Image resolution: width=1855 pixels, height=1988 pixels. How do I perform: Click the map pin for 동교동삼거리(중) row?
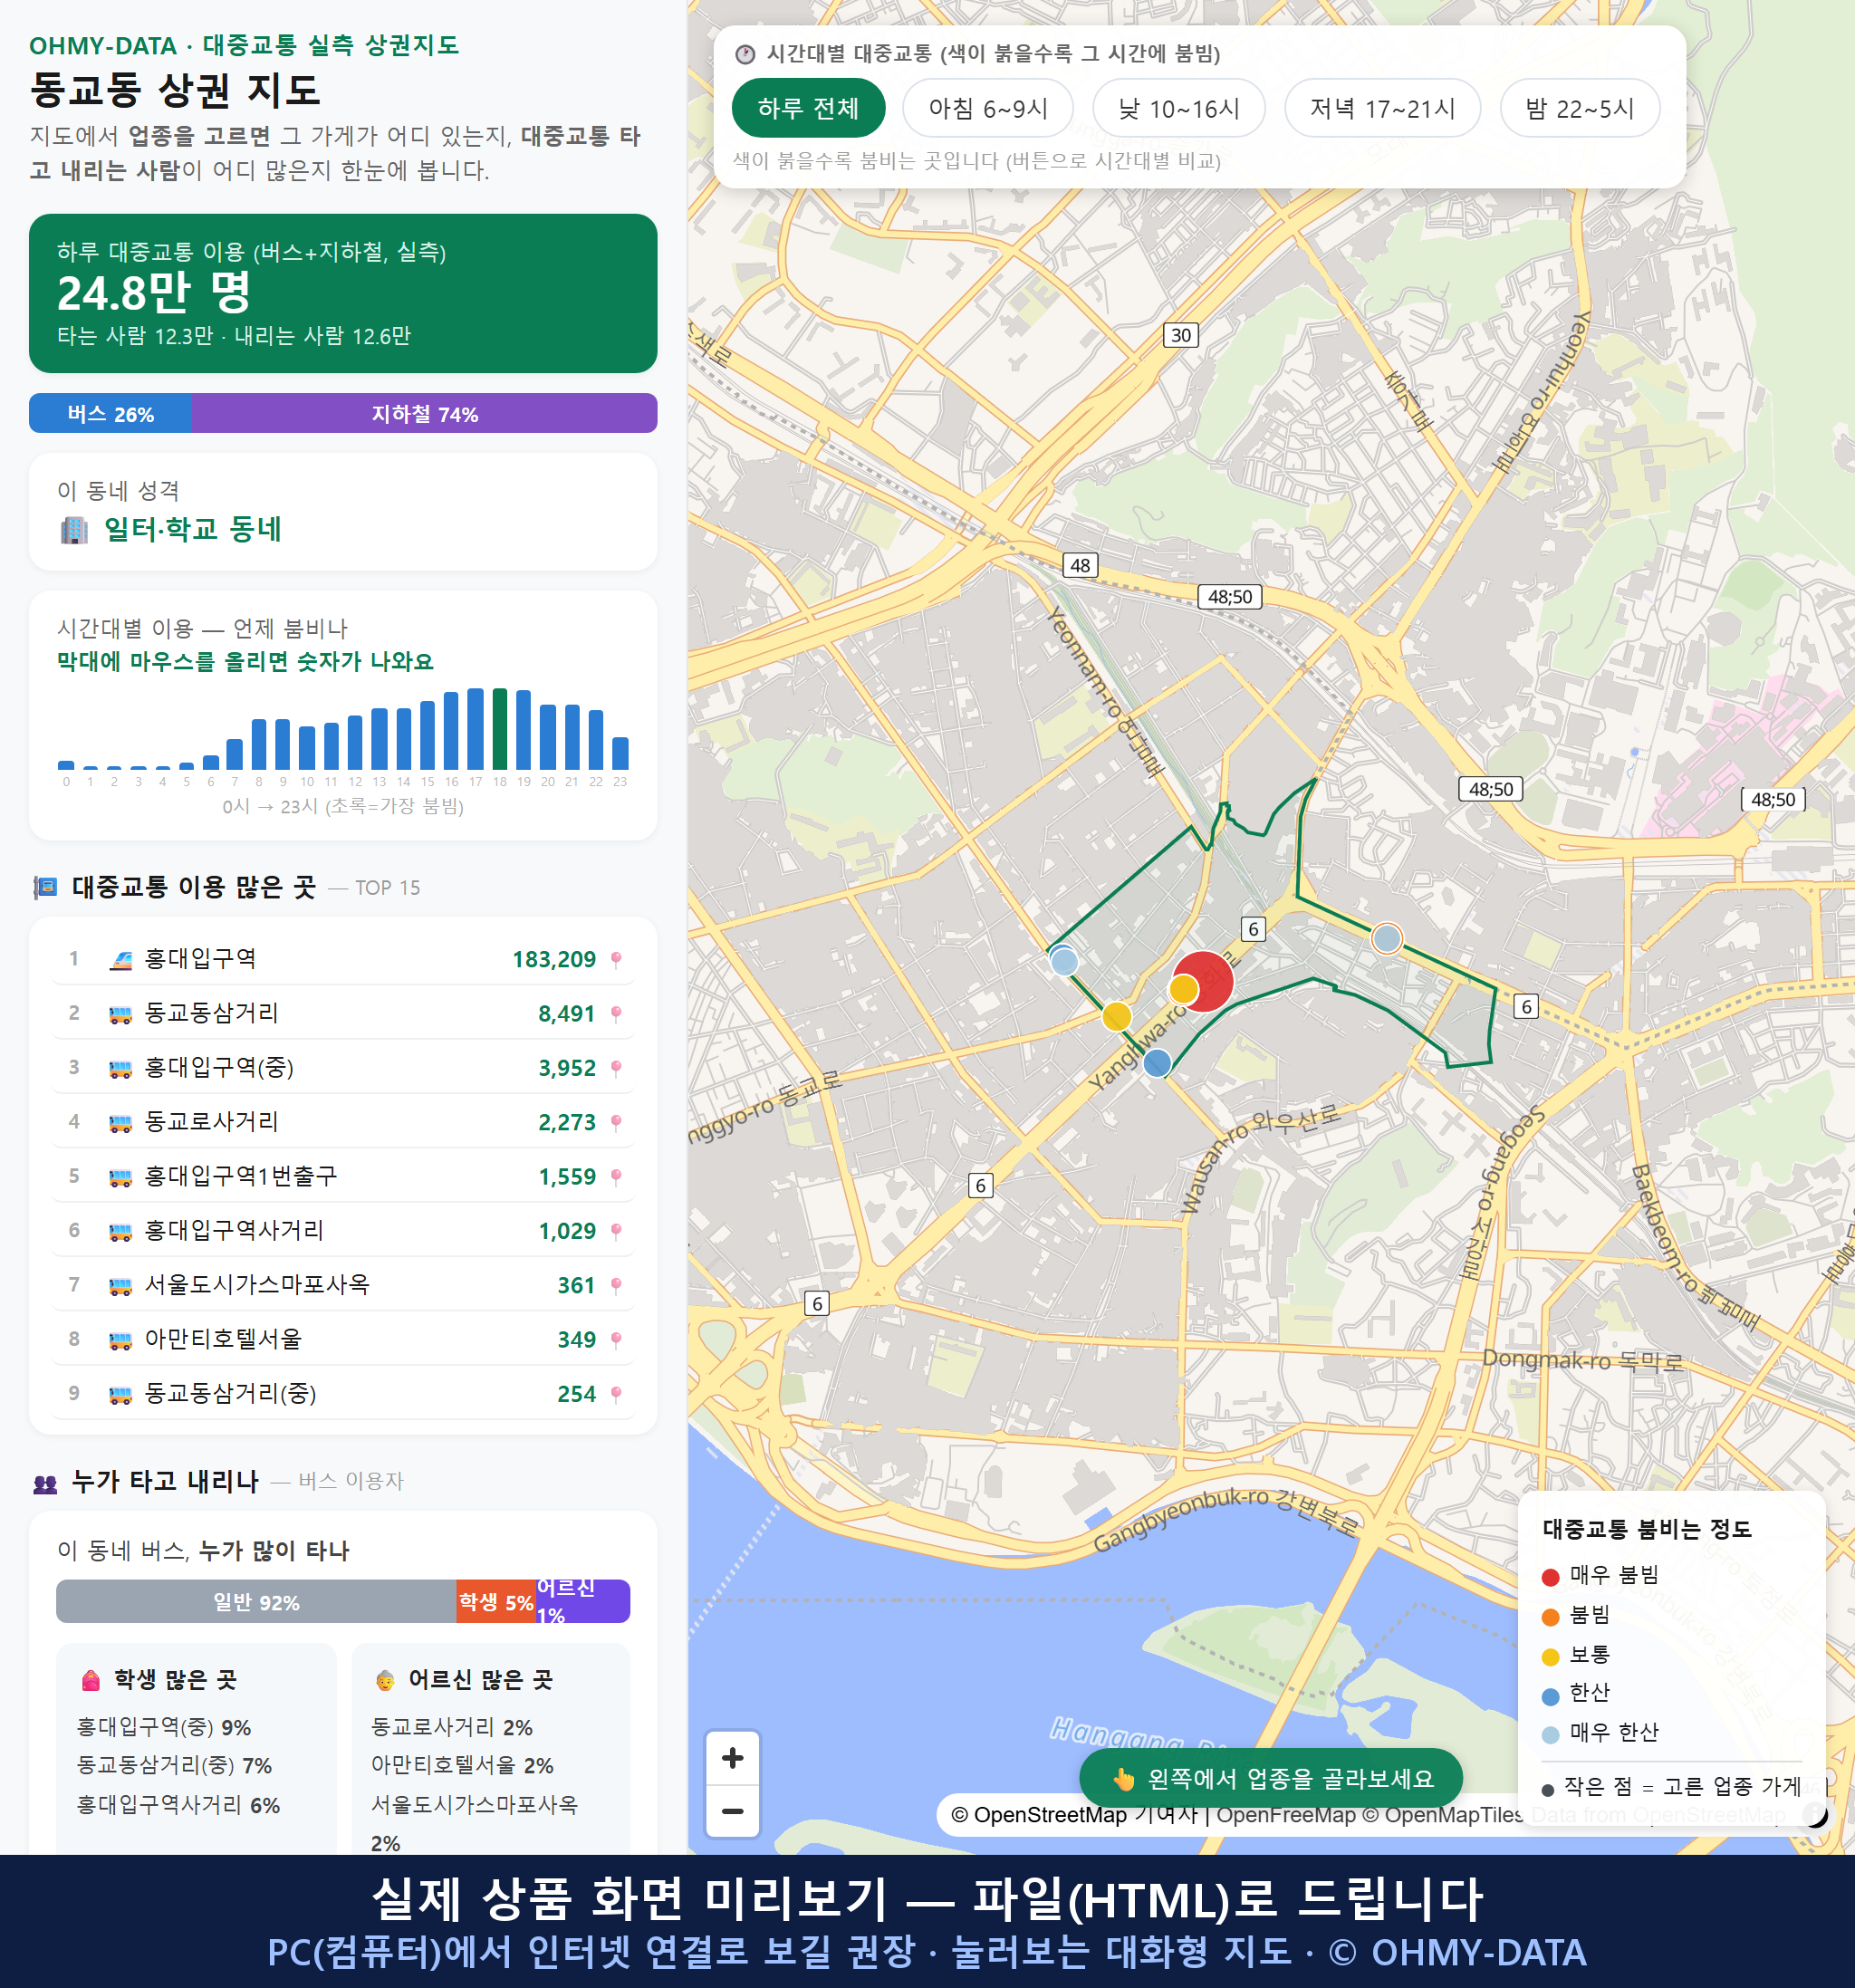pos(616,1394)
